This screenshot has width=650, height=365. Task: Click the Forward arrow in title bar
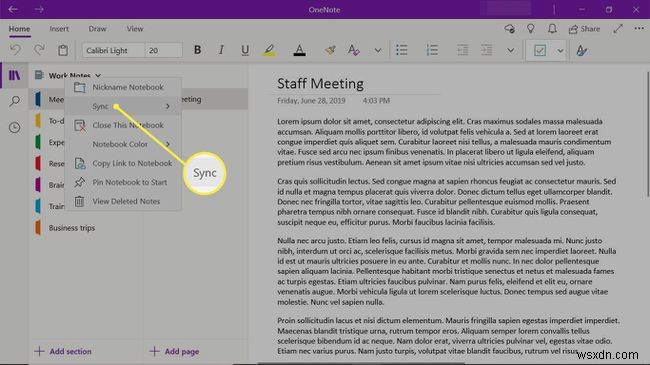pyautogui.click(x=39, y=9)
